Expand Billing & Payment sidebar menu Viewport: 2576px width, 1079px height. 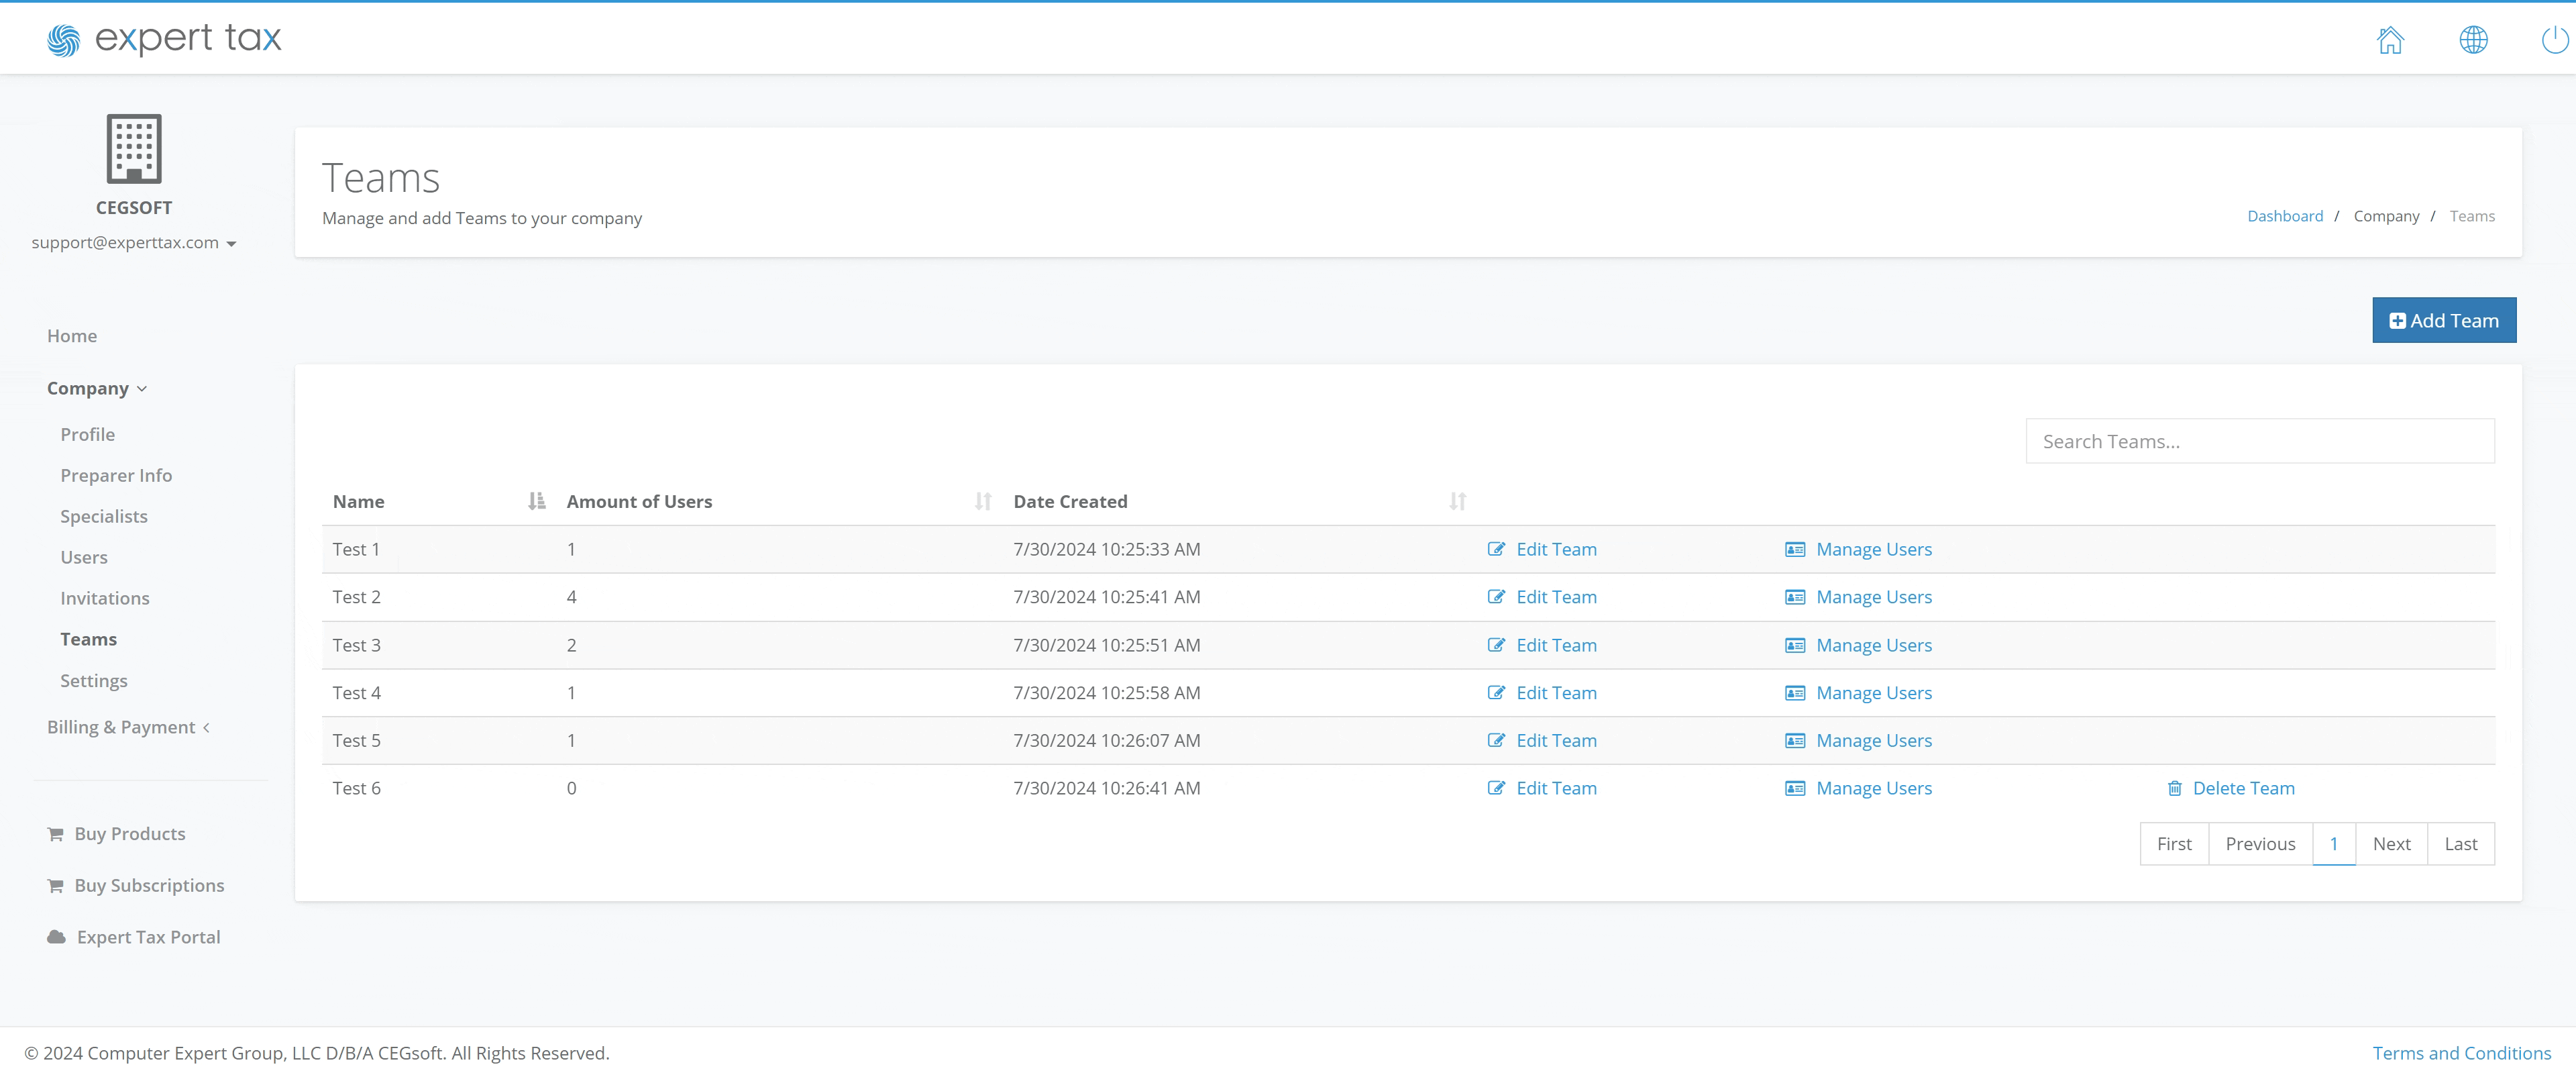[128, 727]
